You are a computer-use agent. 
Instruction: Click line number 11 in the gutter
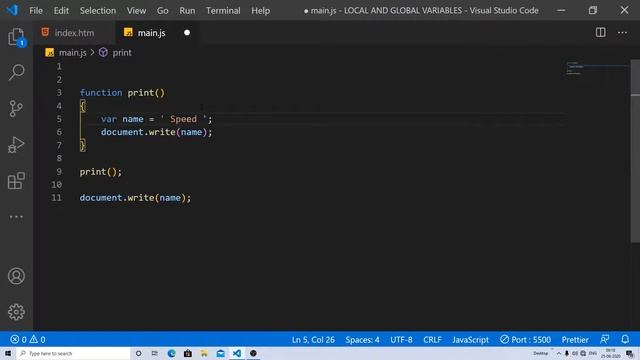pos(56,198)
